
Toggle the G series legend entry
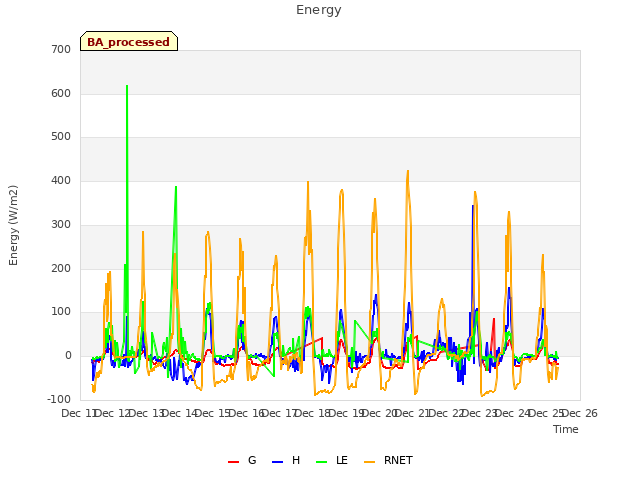click(x=242, y=460)
